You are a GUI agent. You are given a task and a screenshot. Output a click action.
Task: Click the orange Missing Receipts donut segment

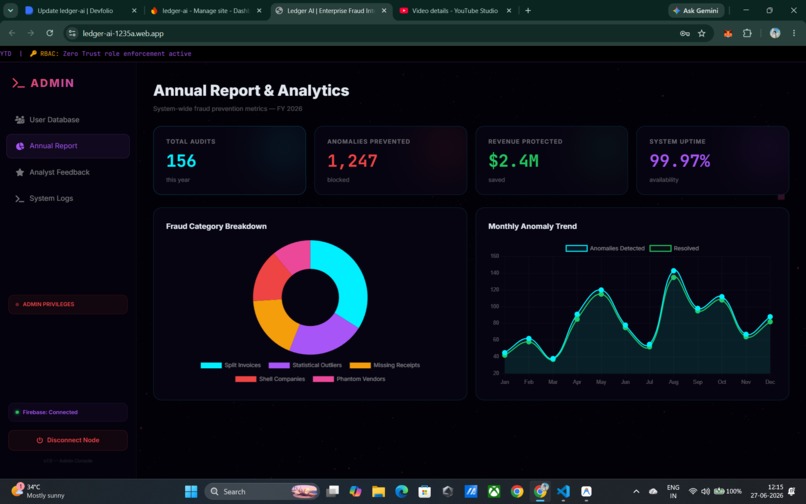(272, 321)
